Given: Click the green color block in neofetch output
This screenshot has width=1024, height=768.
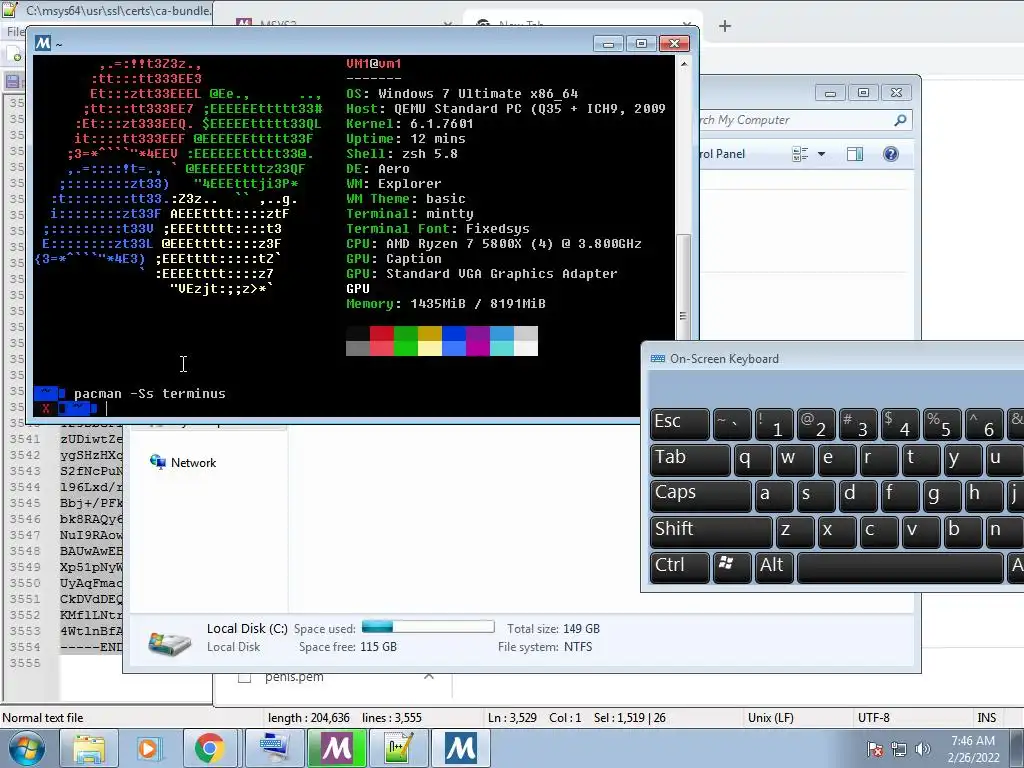Looking at the screenshot, I should tap(406, 334).
